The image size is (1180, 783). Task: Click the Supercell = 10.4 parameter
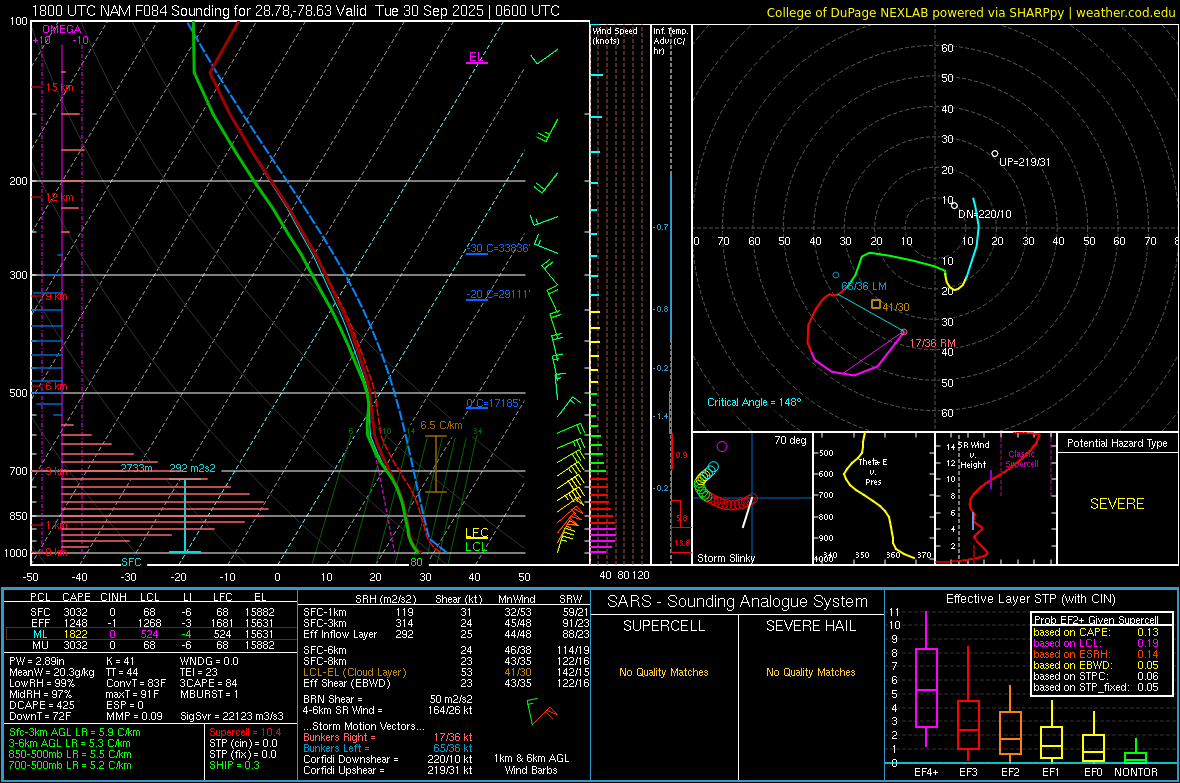pyautogui.click(x=245, y=733)
